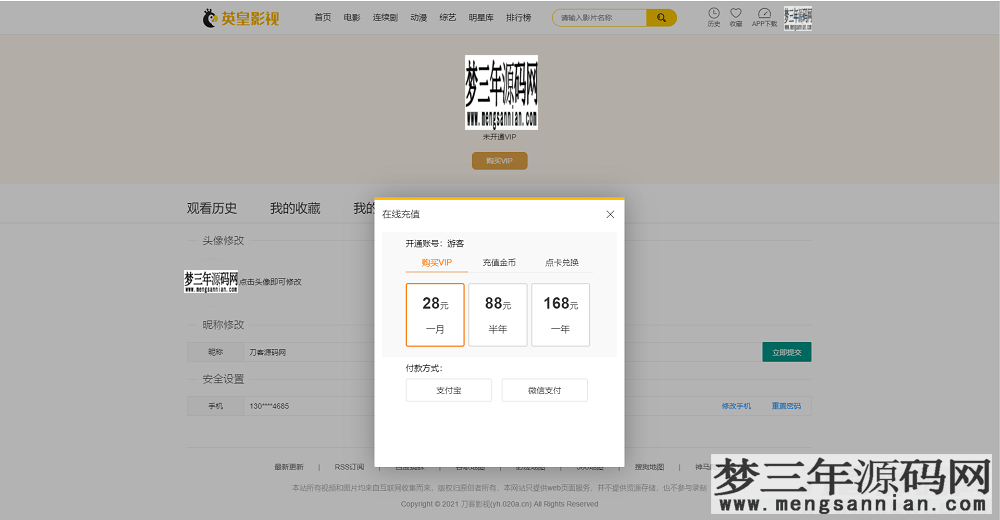Switch to the 我的收藏 tab
Screen dimensions: 1000x520
click(x=295, y=208)
